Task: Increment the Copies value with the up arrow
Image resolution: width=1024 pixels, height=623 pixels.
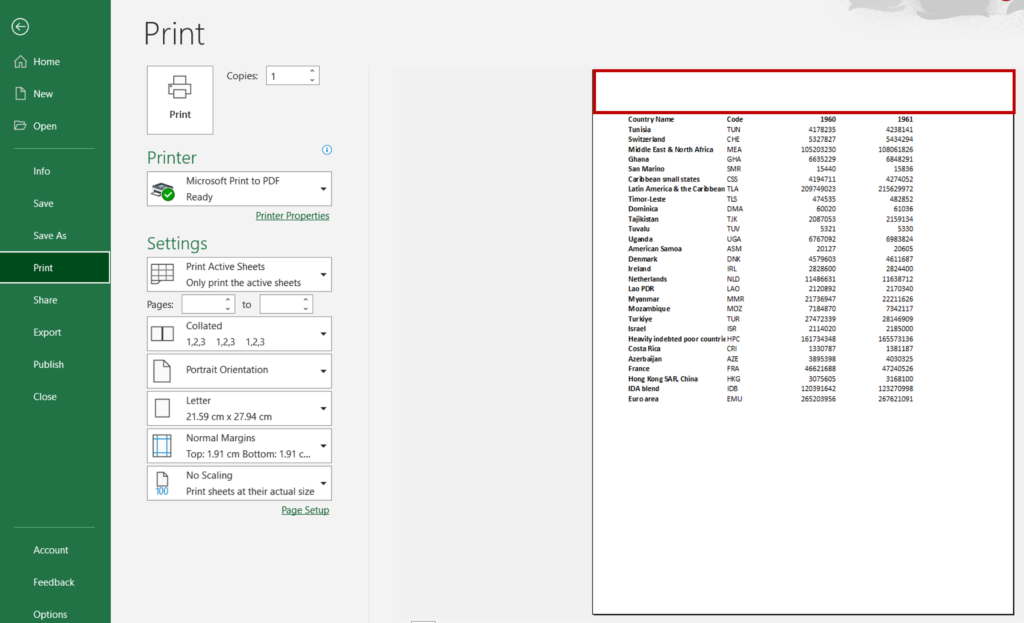Action: coord(310,70)
